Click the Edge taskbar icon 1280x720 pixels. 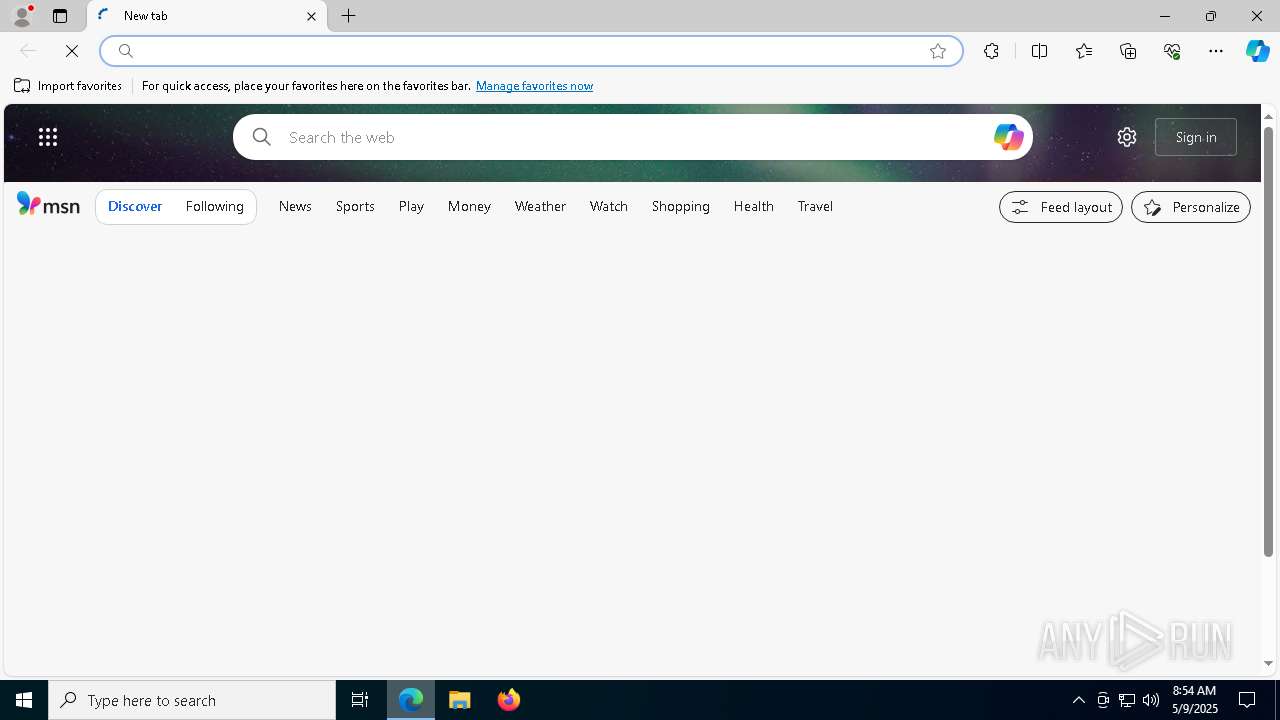tap(411, 700)
